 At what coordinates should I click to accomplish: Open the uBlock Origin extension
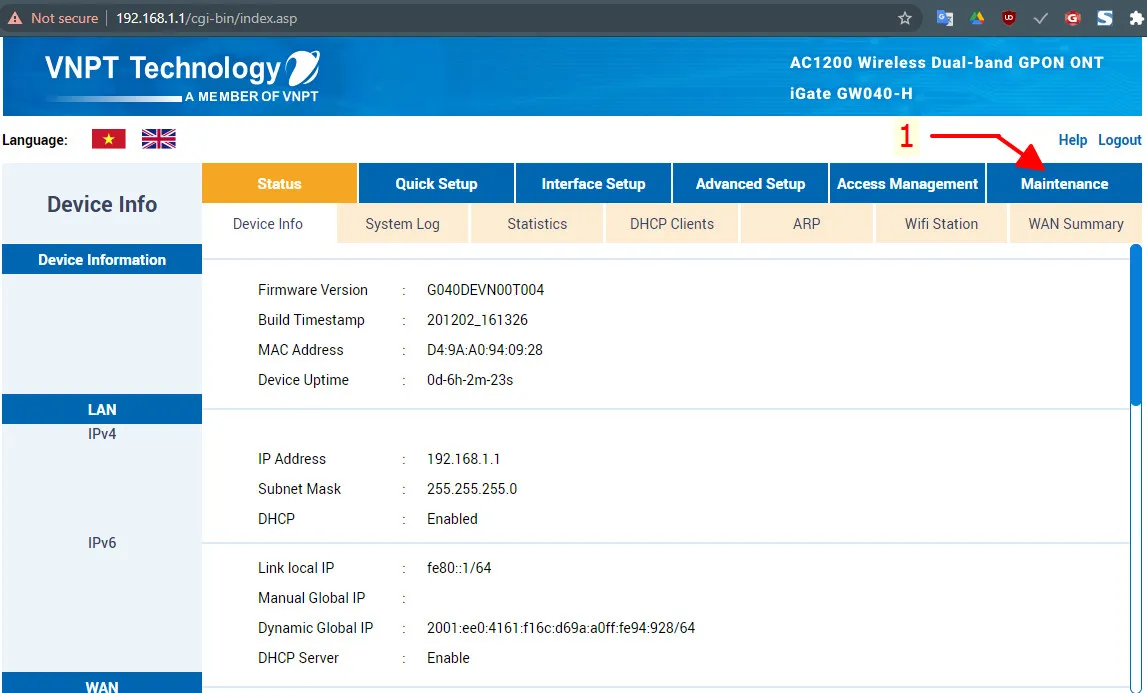(x=1009, y=18)
